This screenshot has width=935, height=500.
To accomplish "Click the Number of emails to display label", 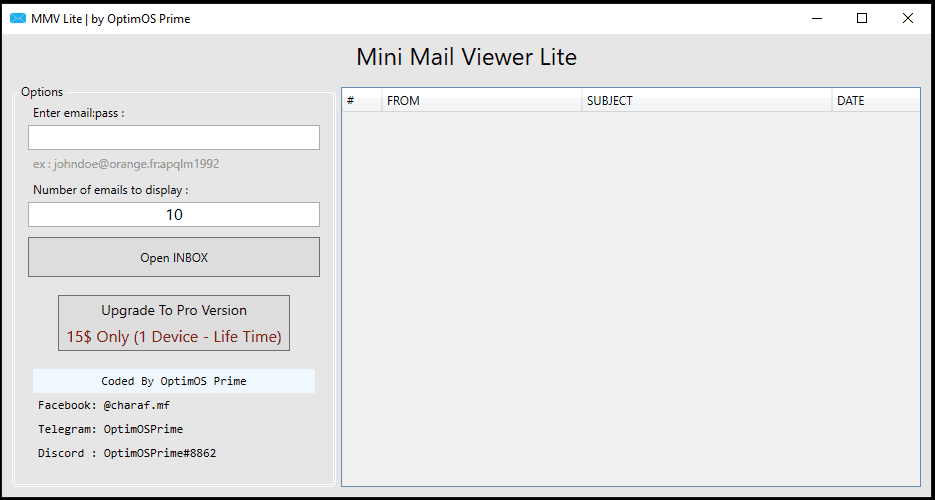I will 111,190.
